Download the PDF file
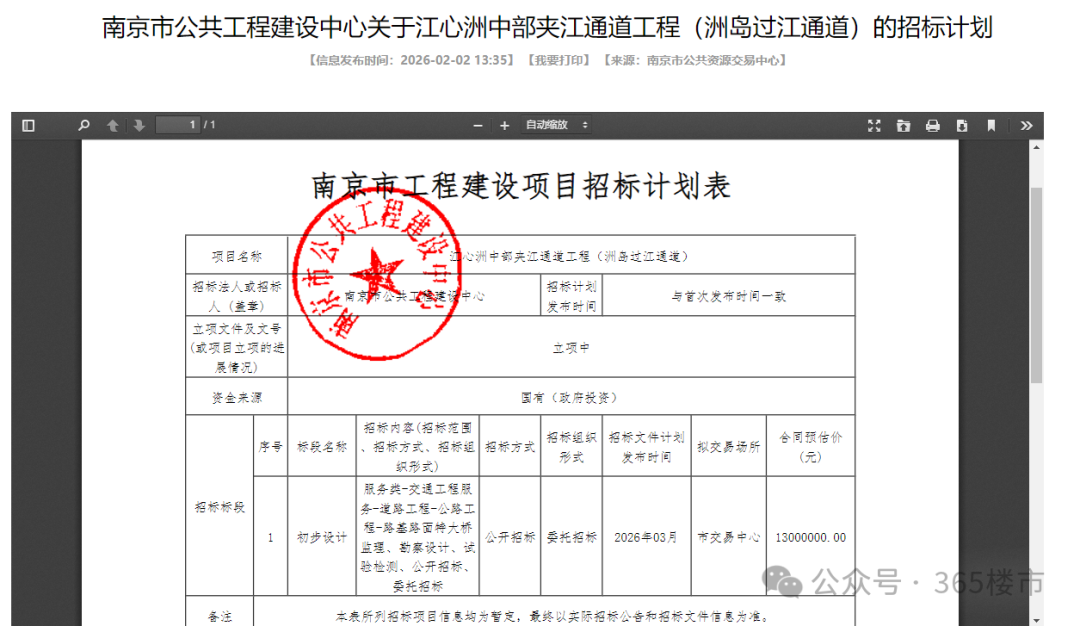Viewport: 1080px width, 626px height. 962,125
